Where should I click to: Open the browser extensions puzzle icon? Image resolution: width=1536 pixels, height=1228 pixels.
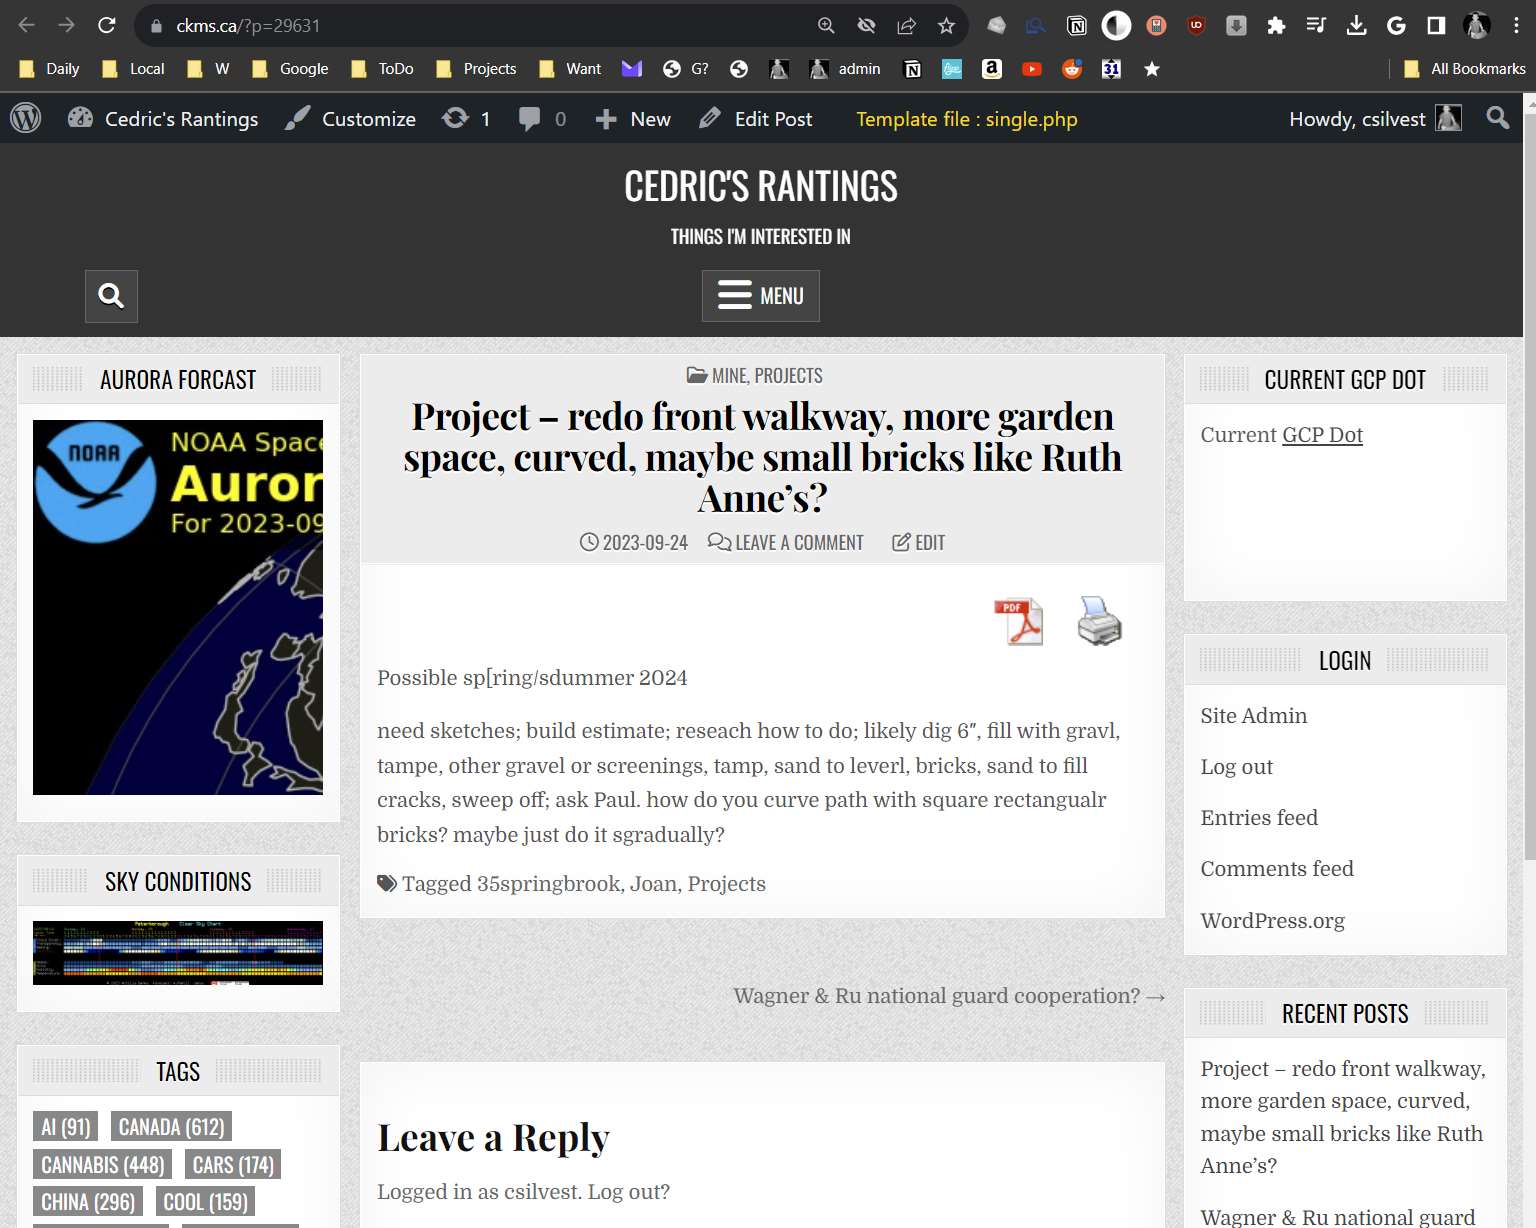point(1276,26)
